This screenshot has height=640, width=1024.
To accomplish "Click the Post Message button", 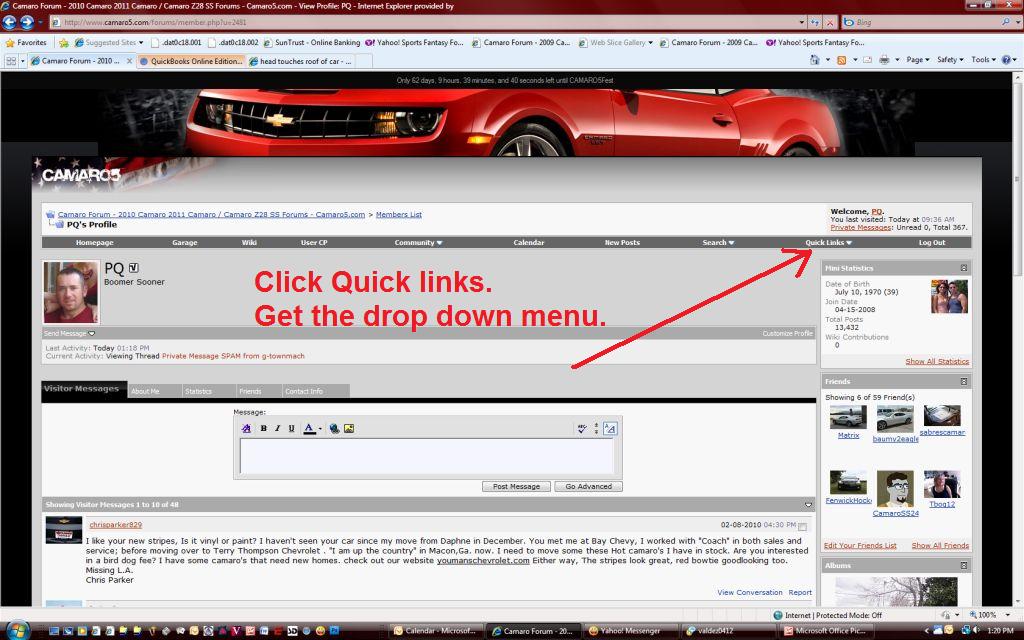I will pyautogui.click(x=516, y=485).
